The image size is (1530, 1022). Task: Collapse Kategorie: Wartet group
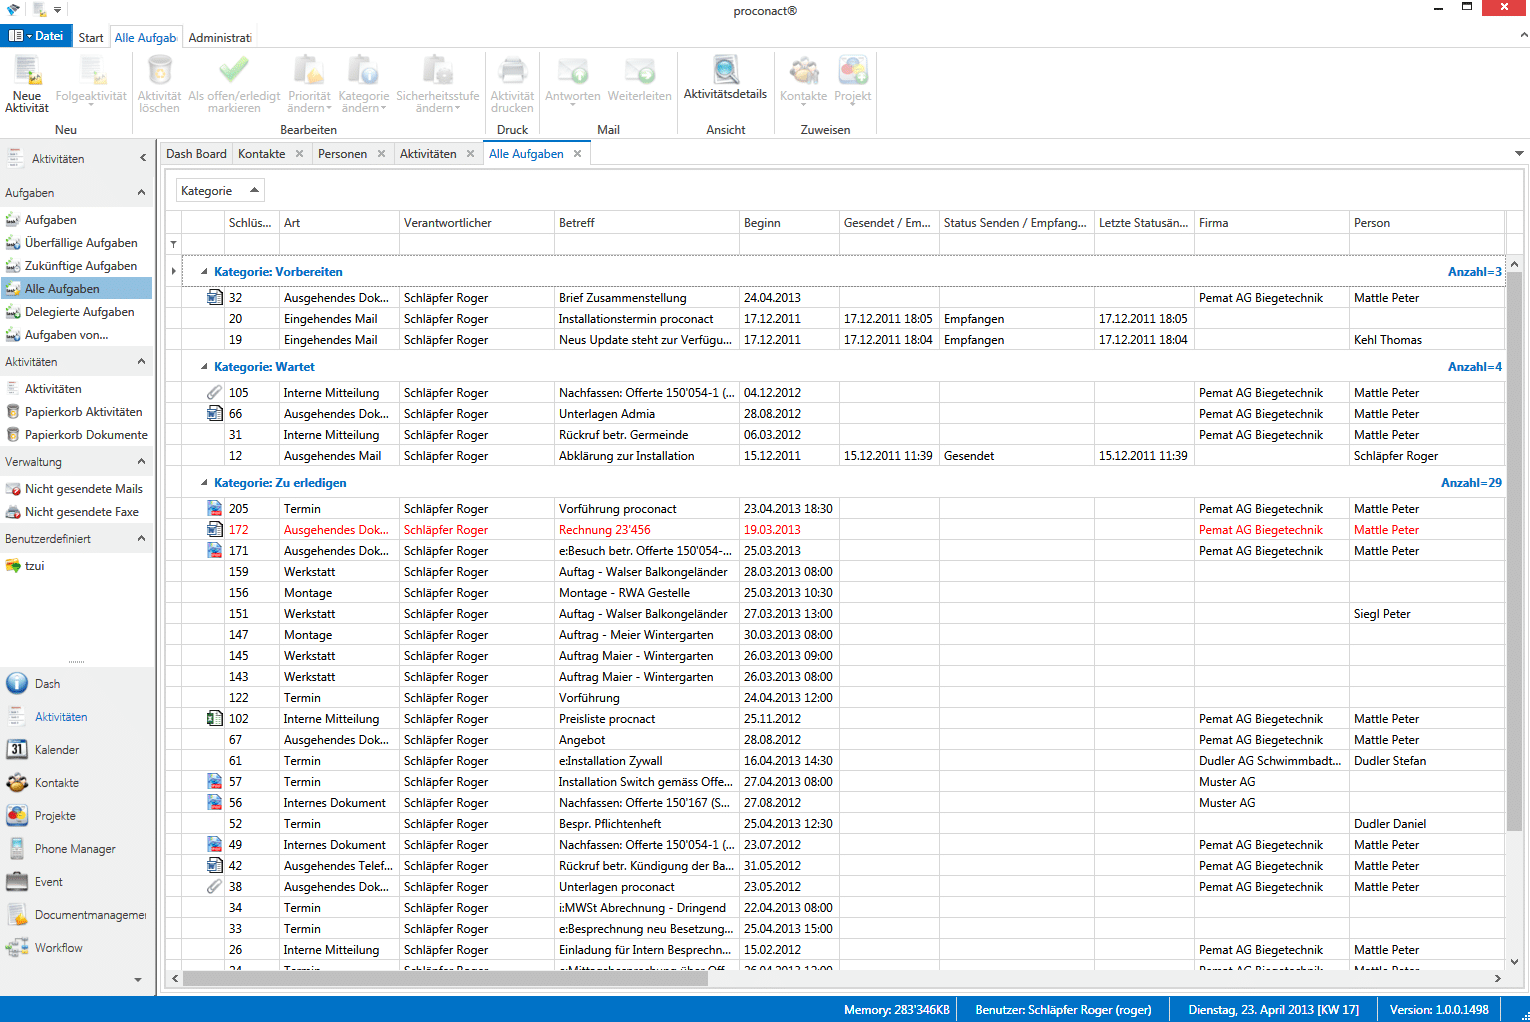[205, 367]
